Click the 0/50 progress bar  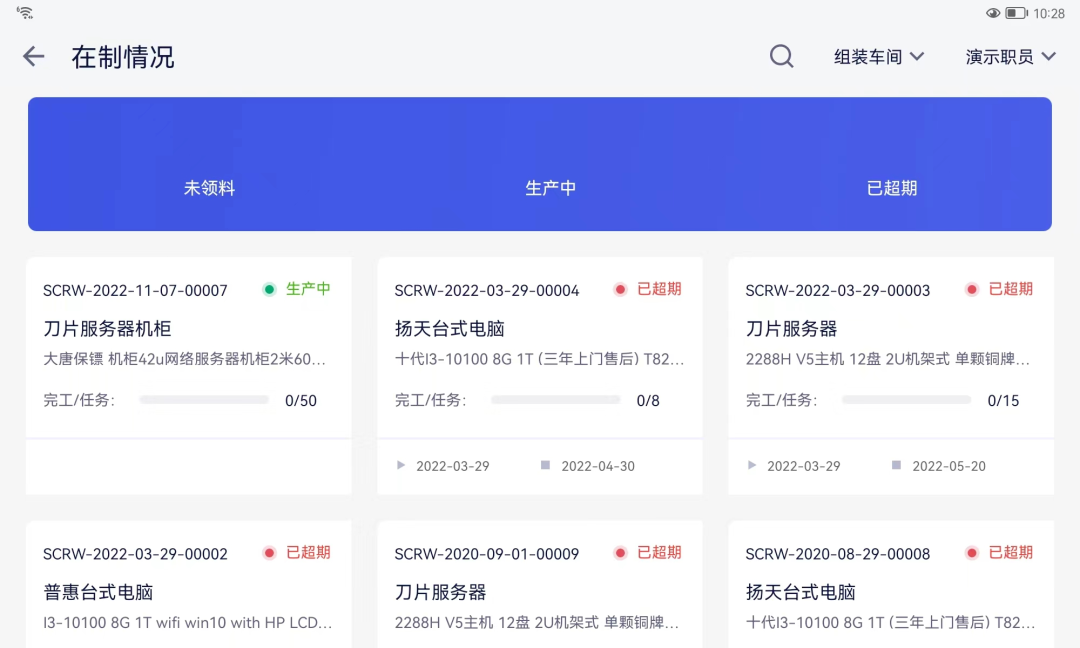204,399
